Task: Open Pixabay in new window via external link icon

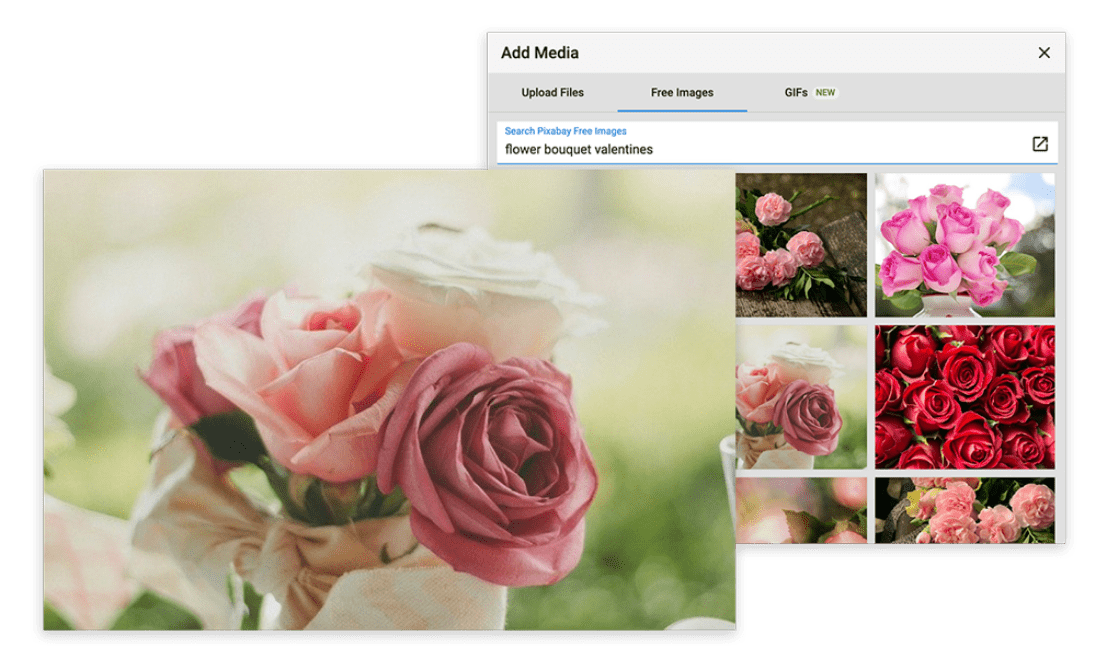Action: [x=1039, y=144]
